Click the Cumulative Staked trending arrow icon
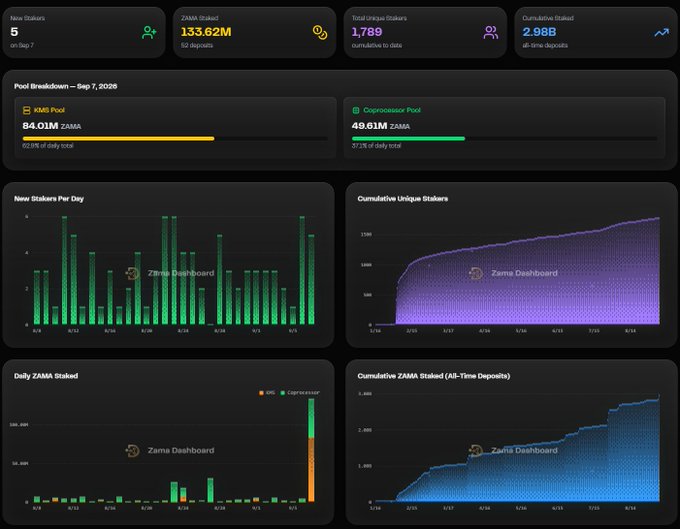The image size is (680, 529). tap(661, 33)
